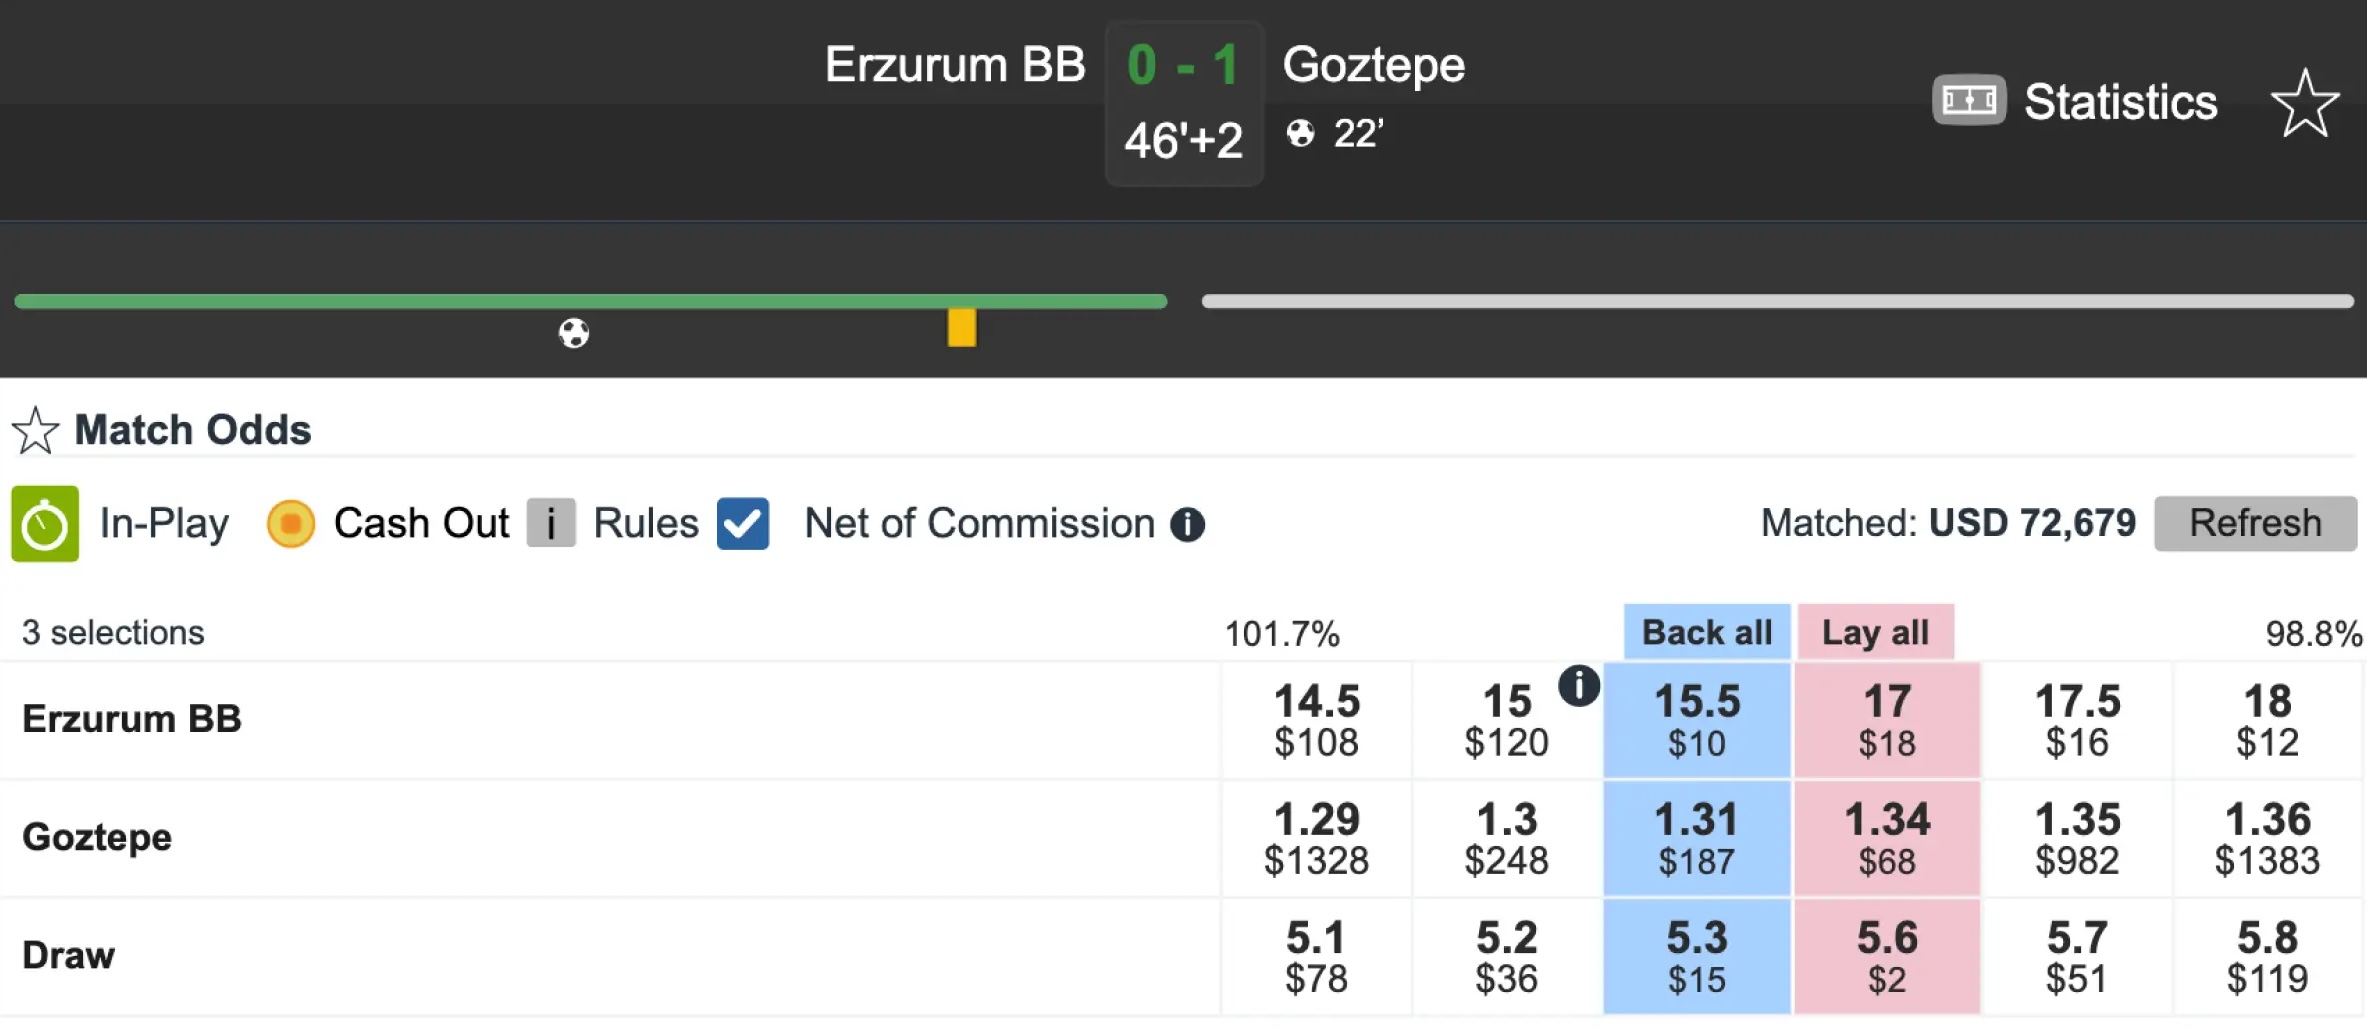Open the Statistics pitch icon
This screenshot has width=2367, height=1029.
point(1968,100)
